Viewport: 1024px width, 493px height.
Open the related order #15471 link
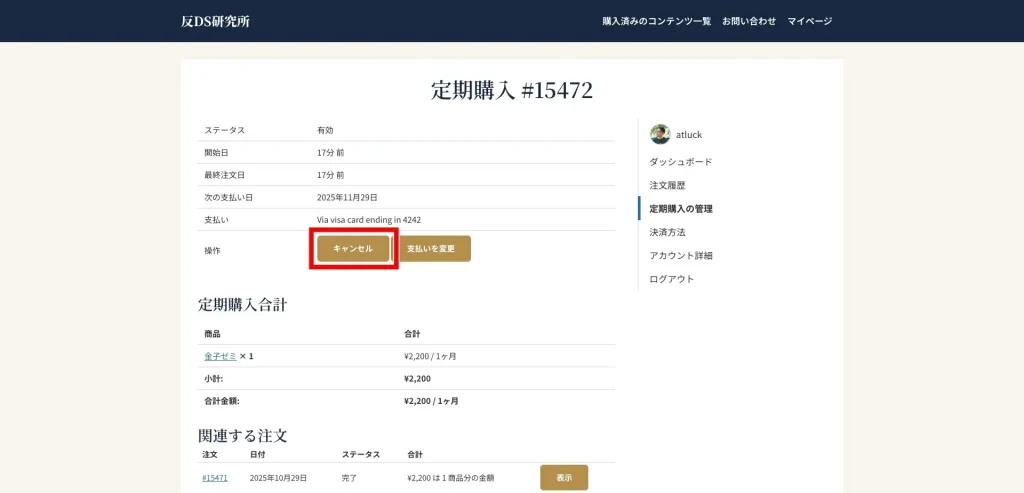click(214, 478)
